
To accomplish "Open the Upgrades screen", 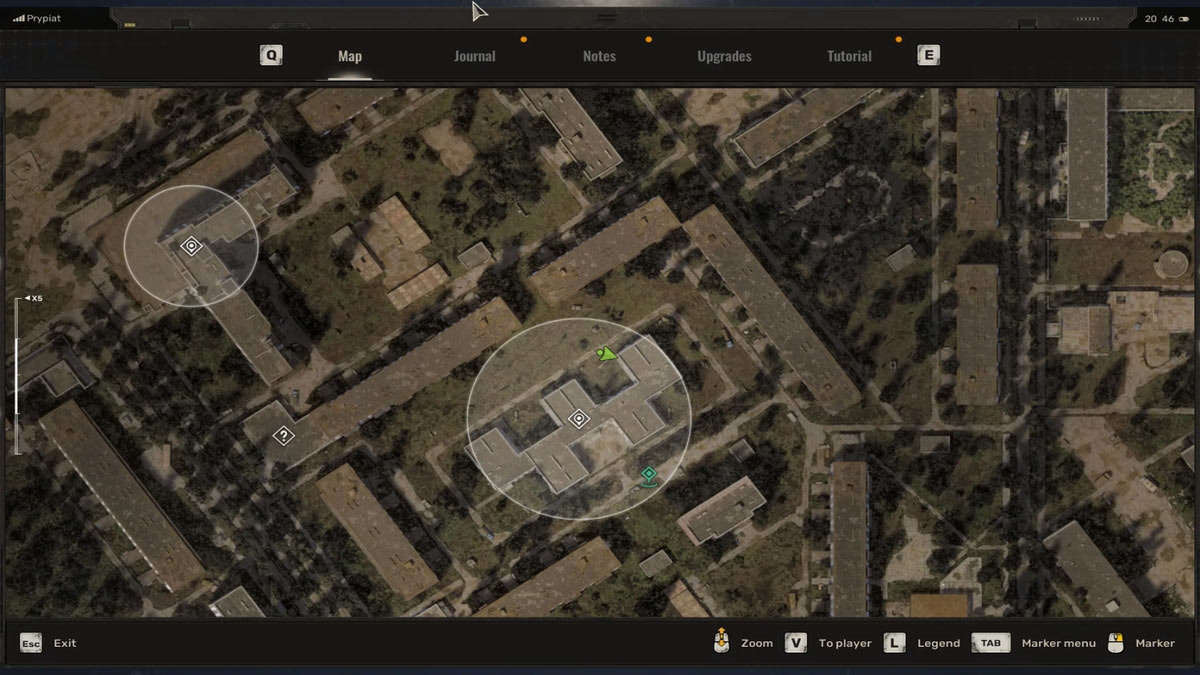I will pos(724,56).
